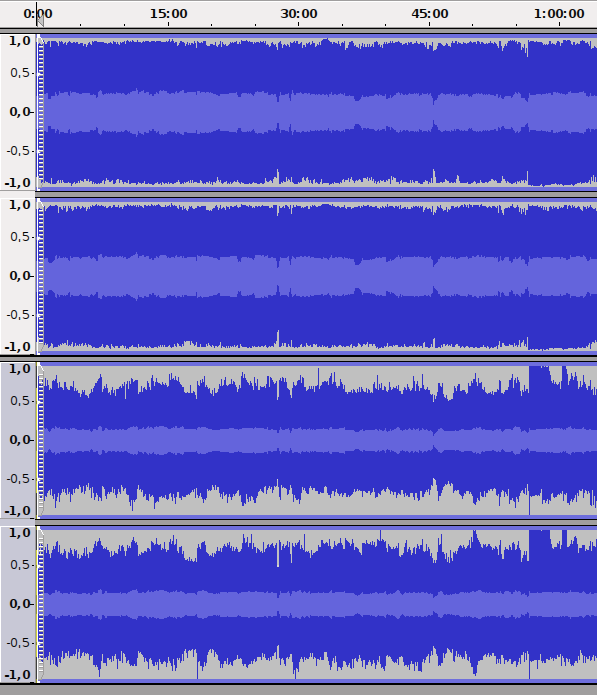Click the 45:00 label on the time ruler
This screenshot has width=597, height=695.
click(x=429, y=14)
